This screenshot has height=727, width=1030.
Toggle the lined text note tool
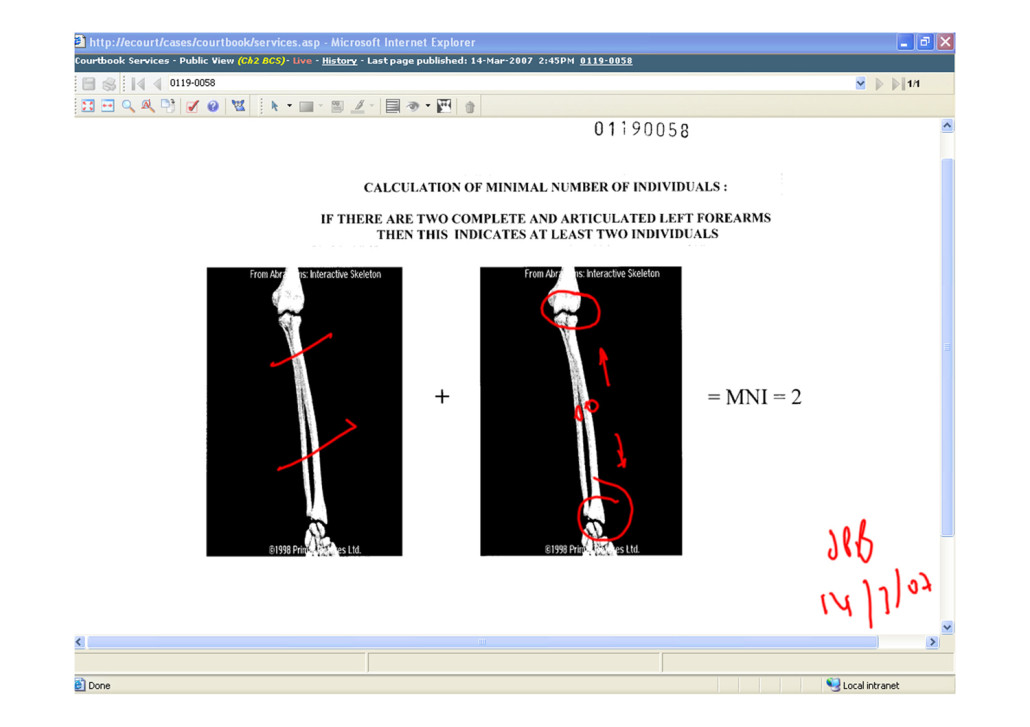[393, 106]
